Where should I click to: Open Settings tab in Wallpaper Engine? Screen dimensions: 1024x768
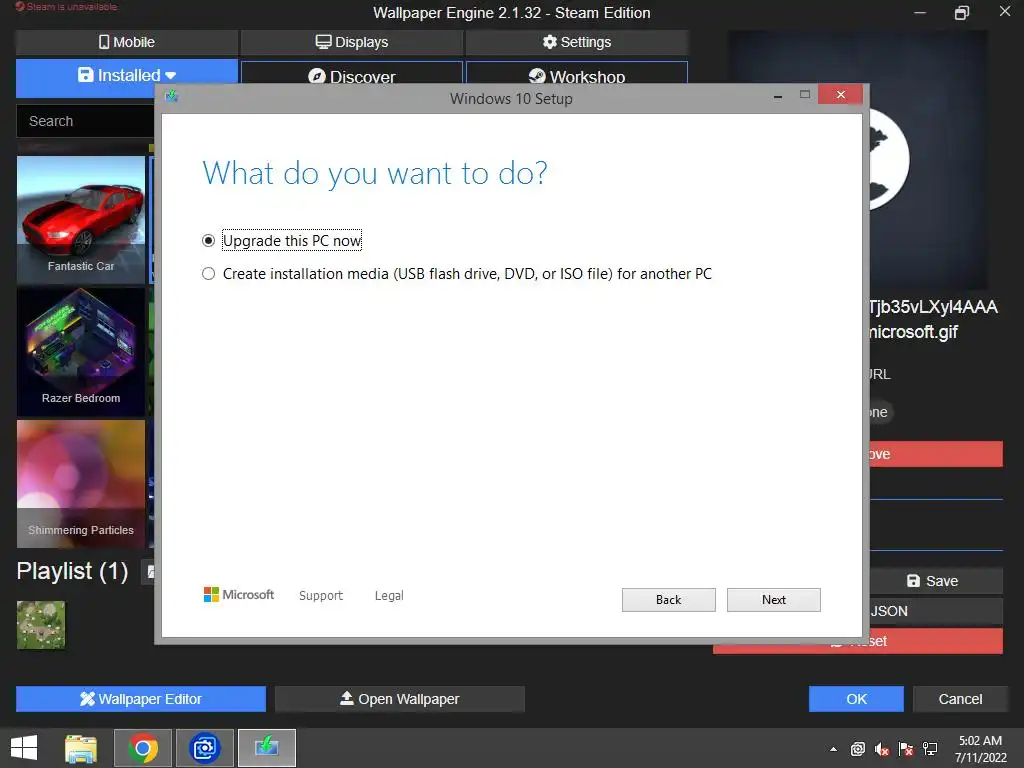(577, 42)
